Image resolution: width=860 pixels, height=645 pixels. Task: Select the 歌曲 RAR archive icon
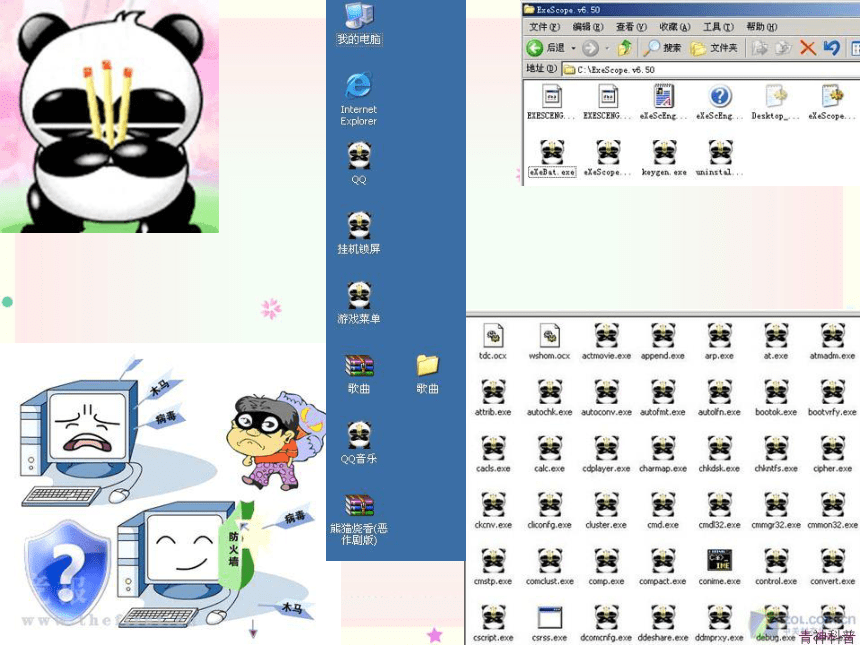[x=359, y=374]
